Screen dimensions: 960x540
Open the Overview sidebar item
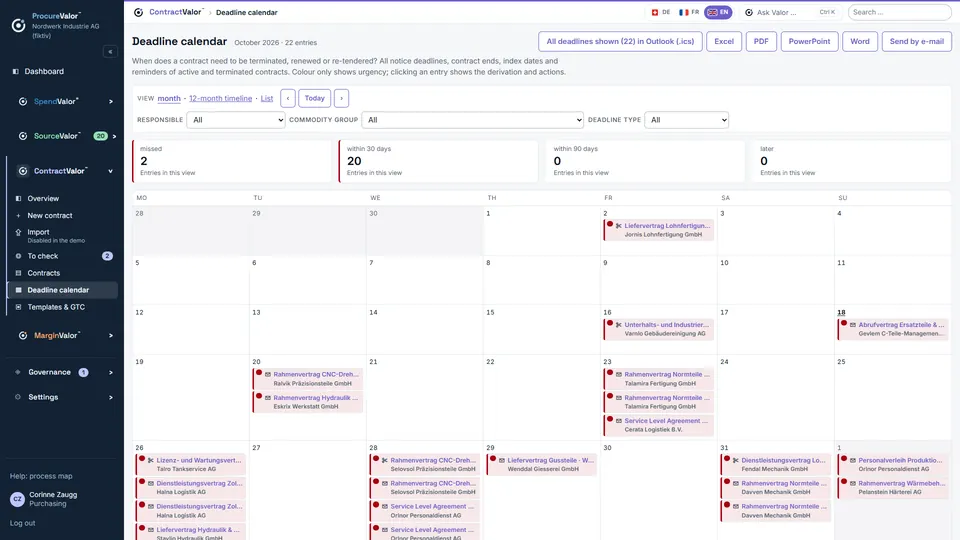click(x=62, y=198)
